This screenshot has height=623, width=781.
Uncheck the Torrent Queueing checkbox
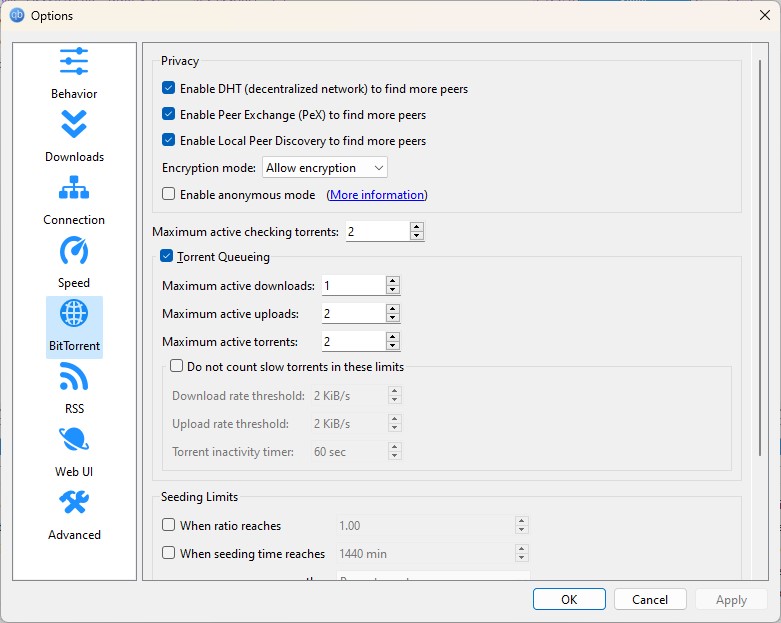click(166, 256)
